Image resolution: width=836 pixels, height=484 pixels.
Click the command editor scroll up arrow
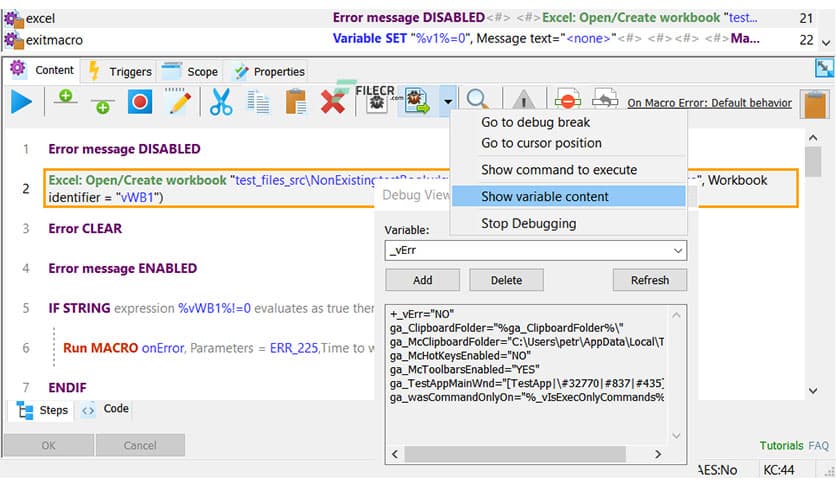coord(813,138)
